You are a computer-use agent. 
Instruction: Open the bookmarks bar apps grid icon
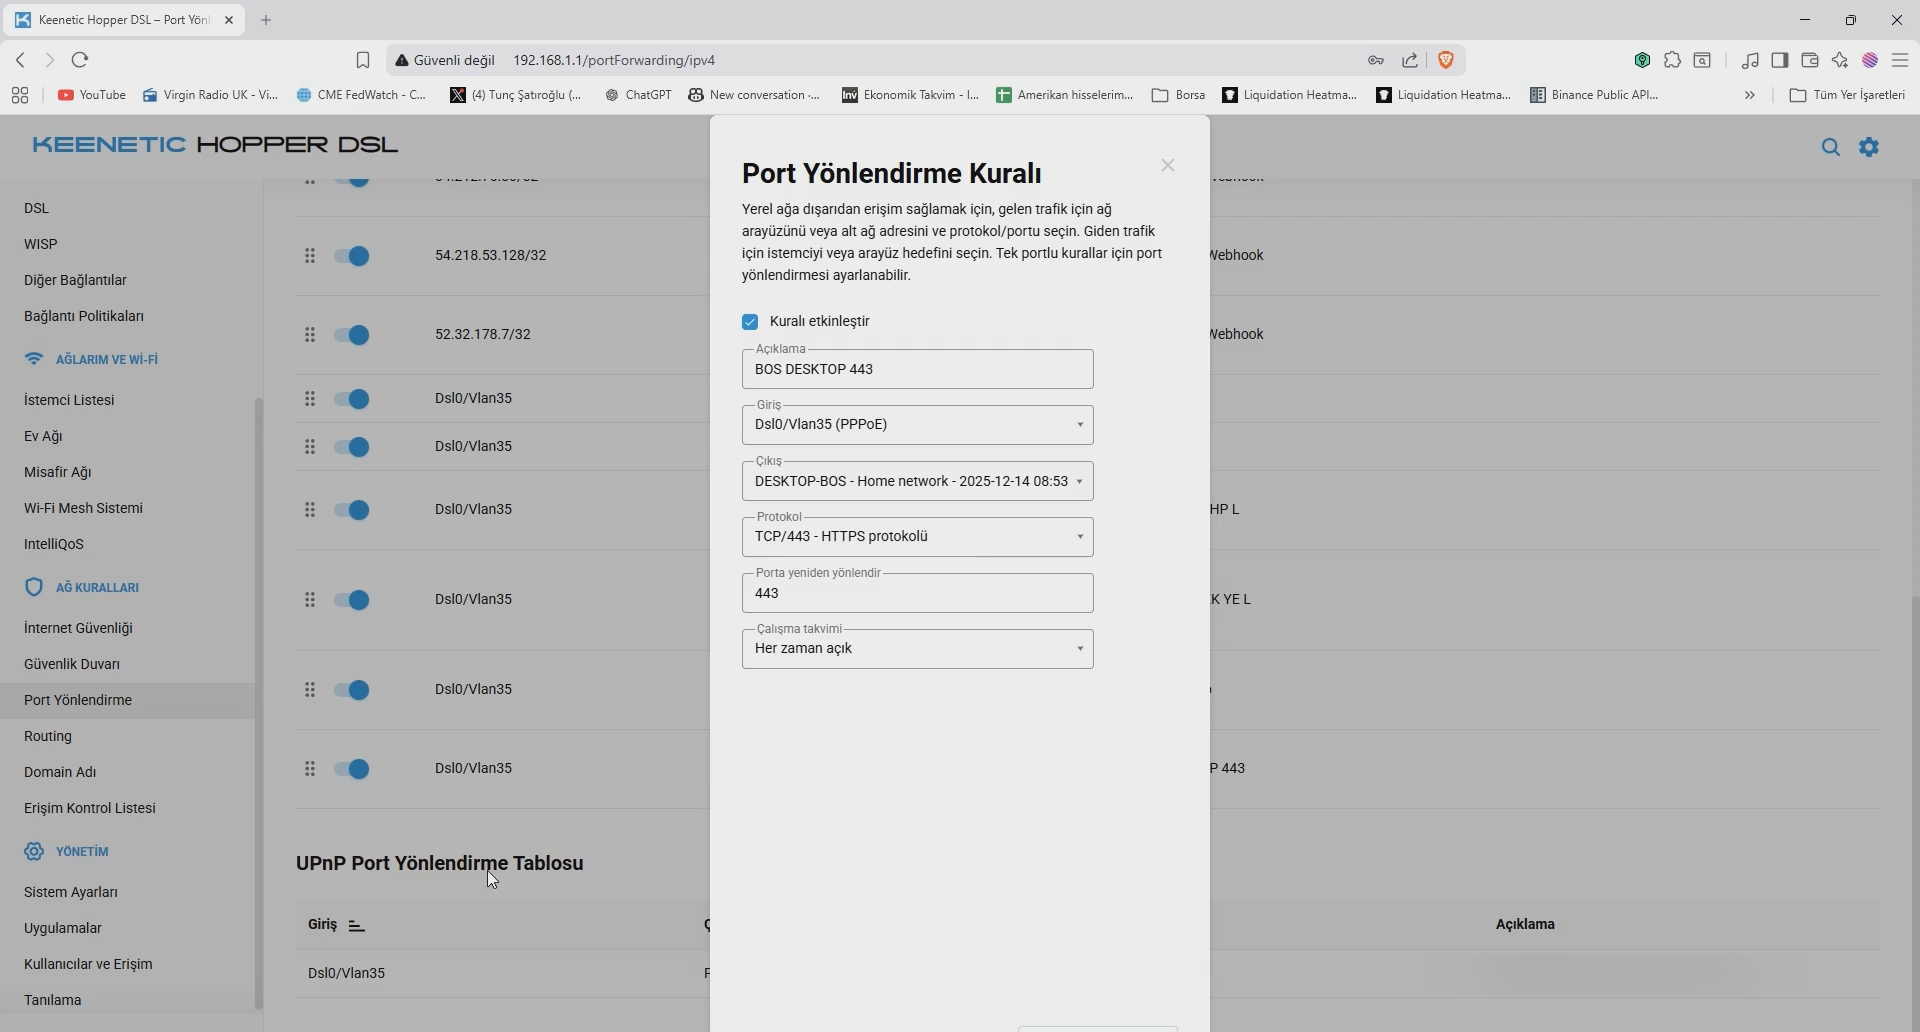(x=20, y=95)
